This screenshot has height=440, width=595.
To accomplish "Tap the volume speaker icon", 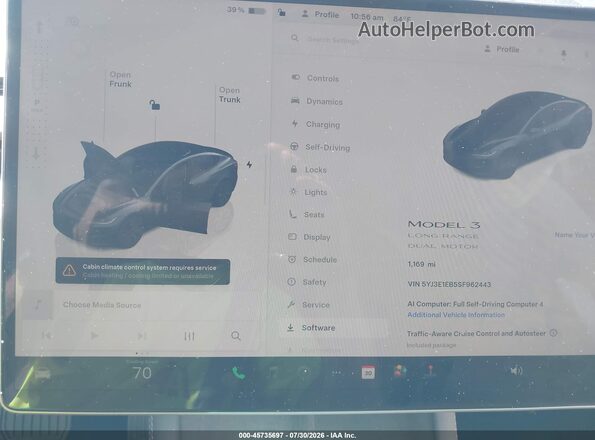I will pyautogui.click(x=516, y=371).
